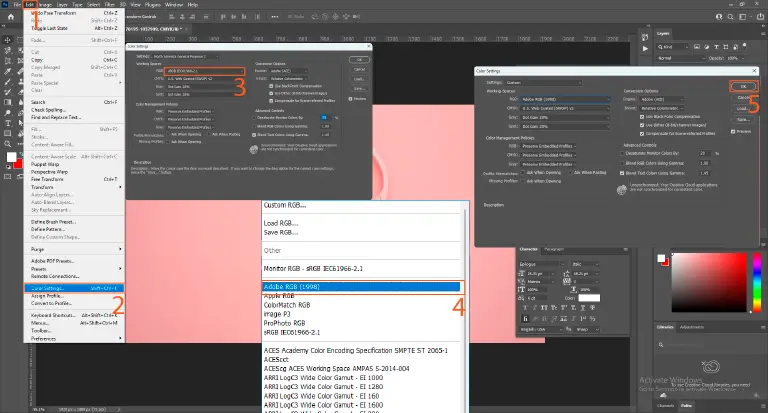Select Adobe RGB (1998) in the RGB list

tap(361, 287)
